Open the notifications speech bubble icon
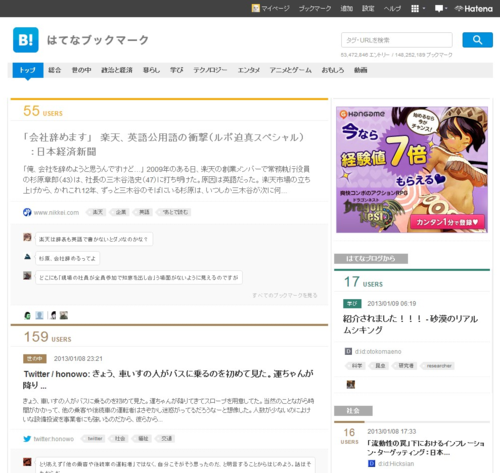This screenshot has width=500, height=473. (439, 9)
